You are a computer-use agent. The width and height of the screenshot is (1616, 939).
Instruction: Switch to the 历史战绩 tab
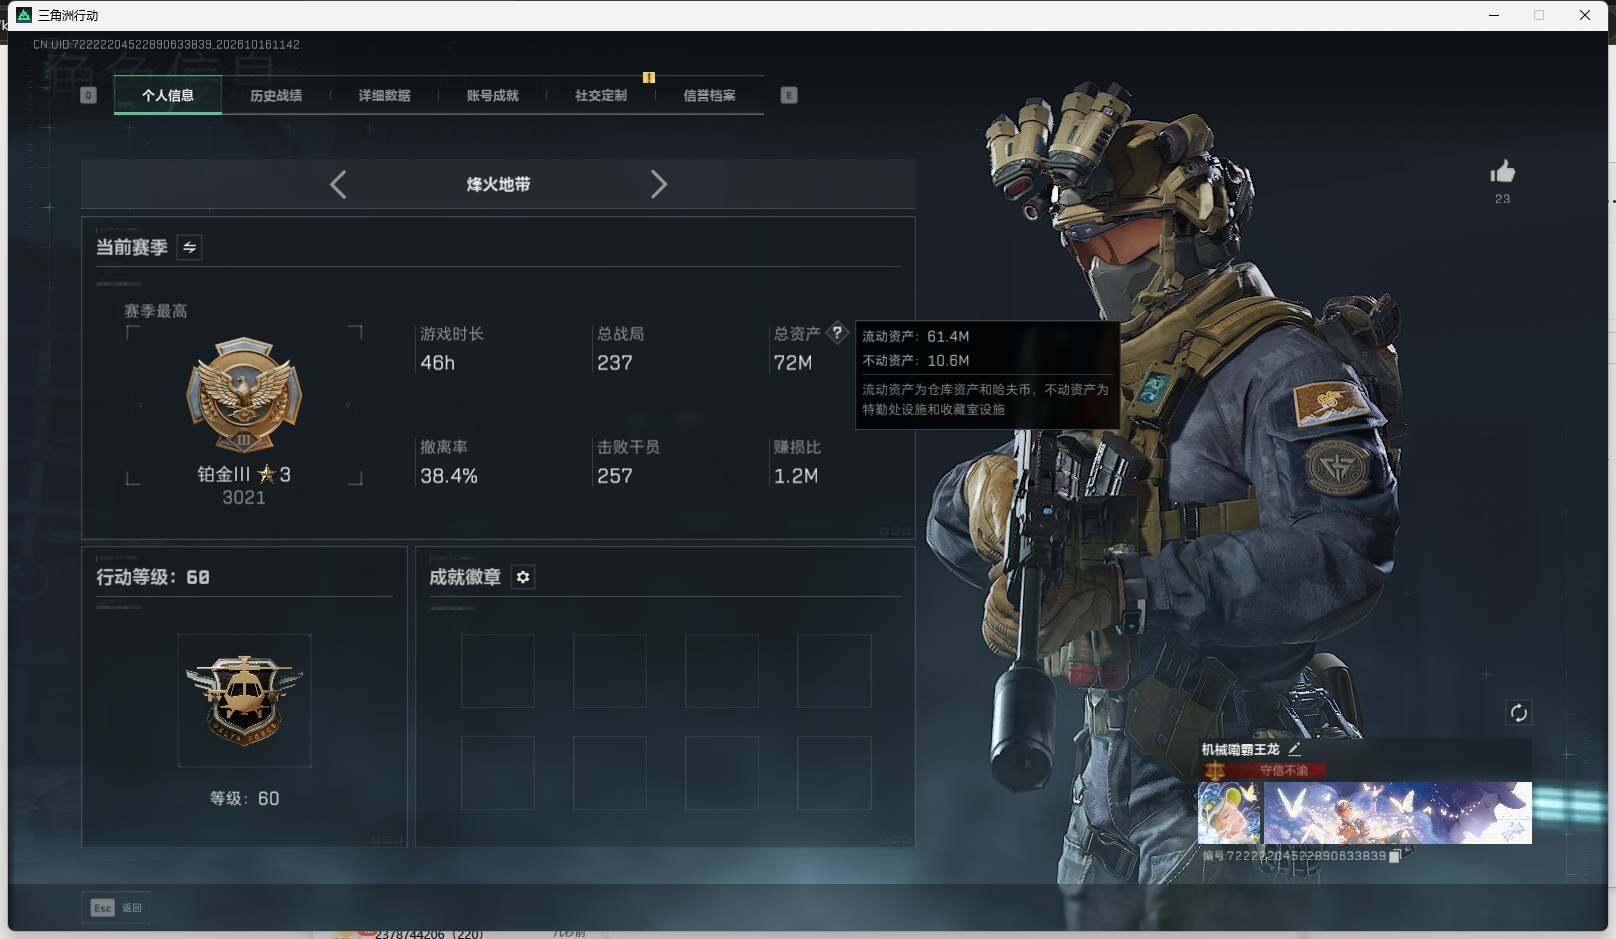click(276, 96)
